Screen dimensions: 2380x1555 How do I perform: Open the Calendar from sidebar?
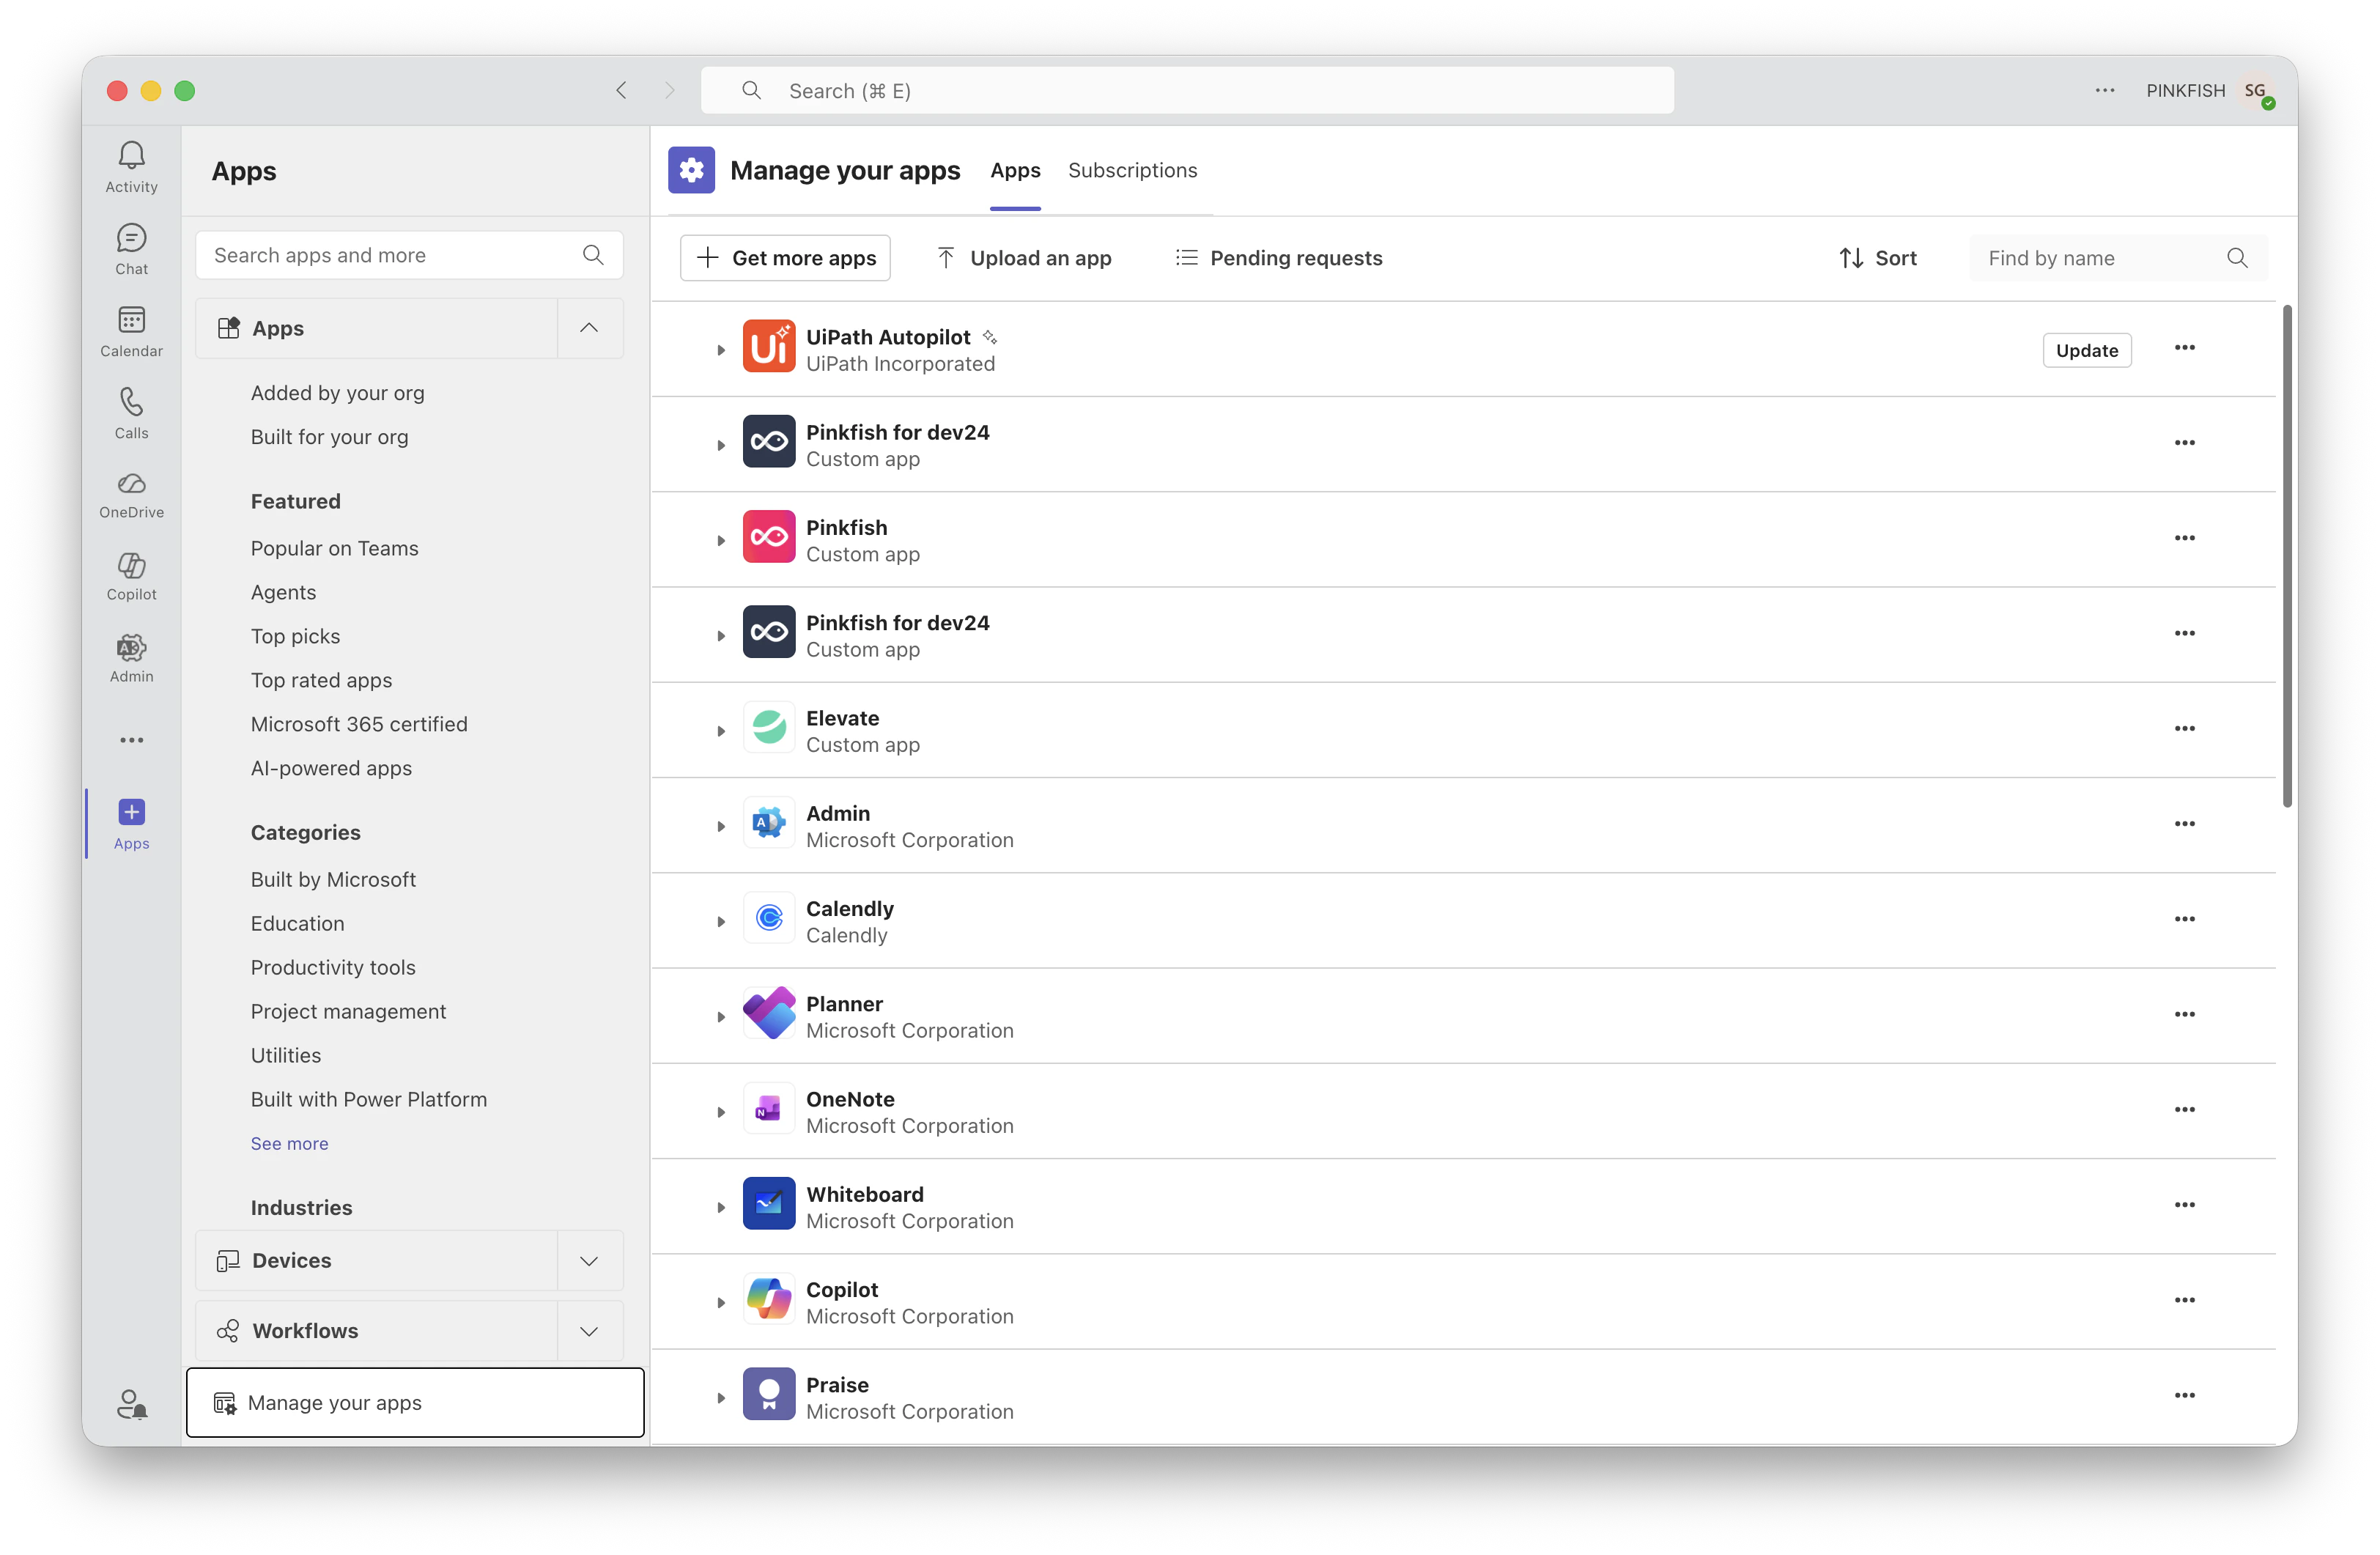coord(131,331)
